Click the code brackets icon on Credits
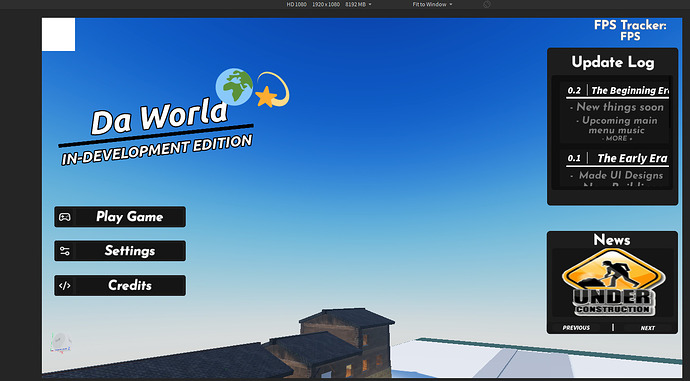The height and width of the screenshot is (381, 690). pos(65,286)
